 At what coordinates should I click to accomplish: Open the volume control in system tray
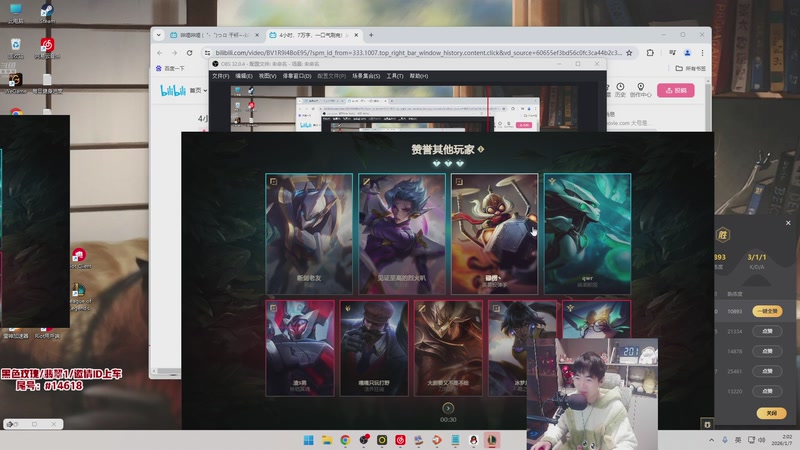[762, 440]
